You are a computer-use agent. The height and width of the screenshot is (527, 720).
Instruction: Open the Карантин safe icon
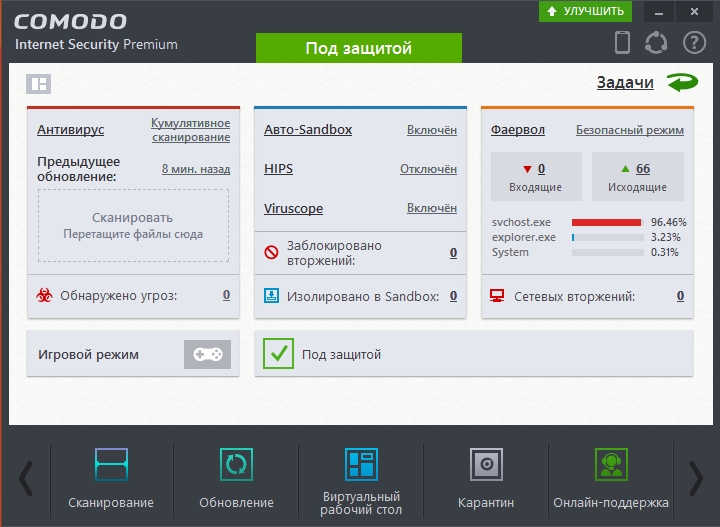[x=486, y=465]
